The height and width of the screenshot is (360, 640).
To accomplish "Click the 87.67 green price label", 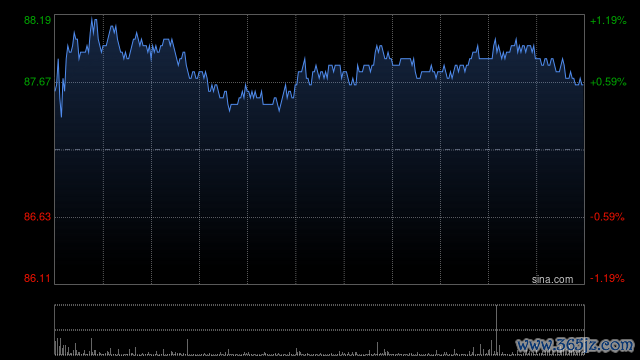I will click(x=37, y=82).
